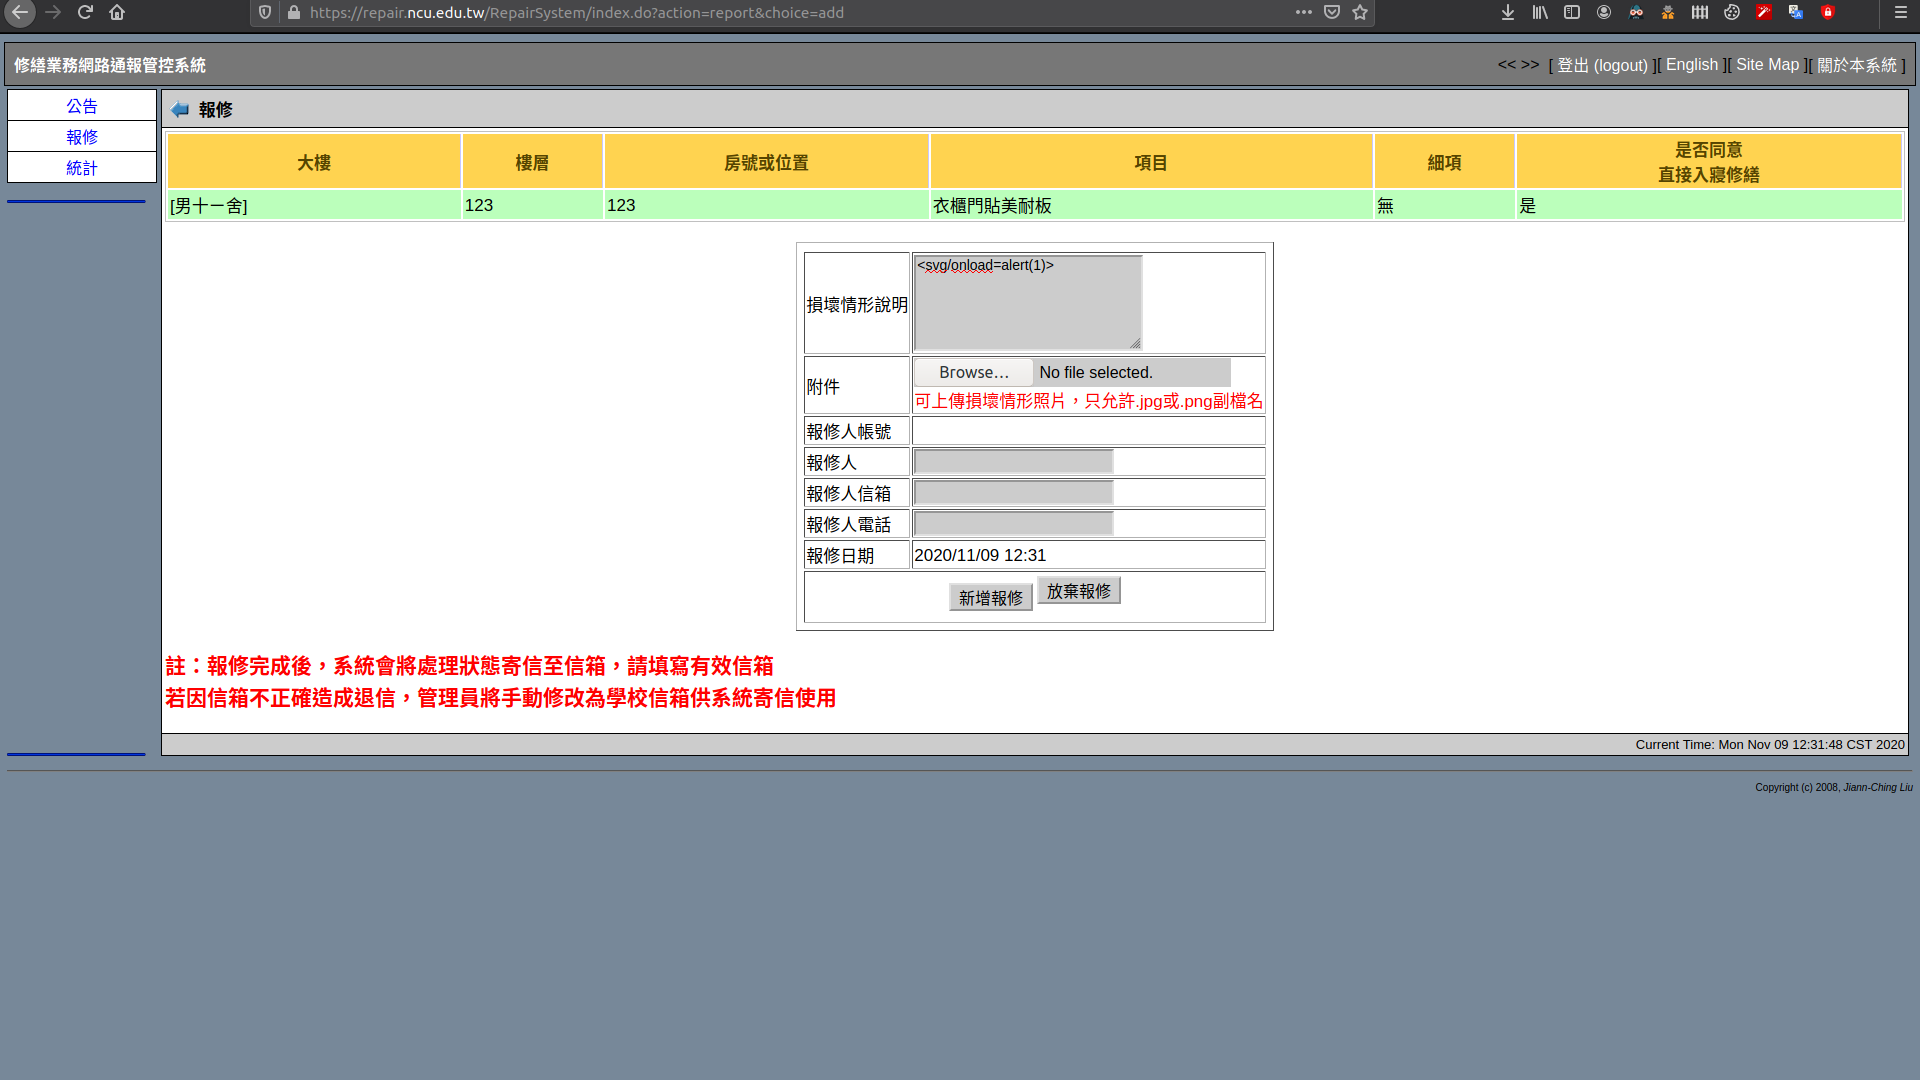This screenshot has width=1920, height=1080.
Task: Click the red shield lock extension icon
Action: (x=1828, y=12)
